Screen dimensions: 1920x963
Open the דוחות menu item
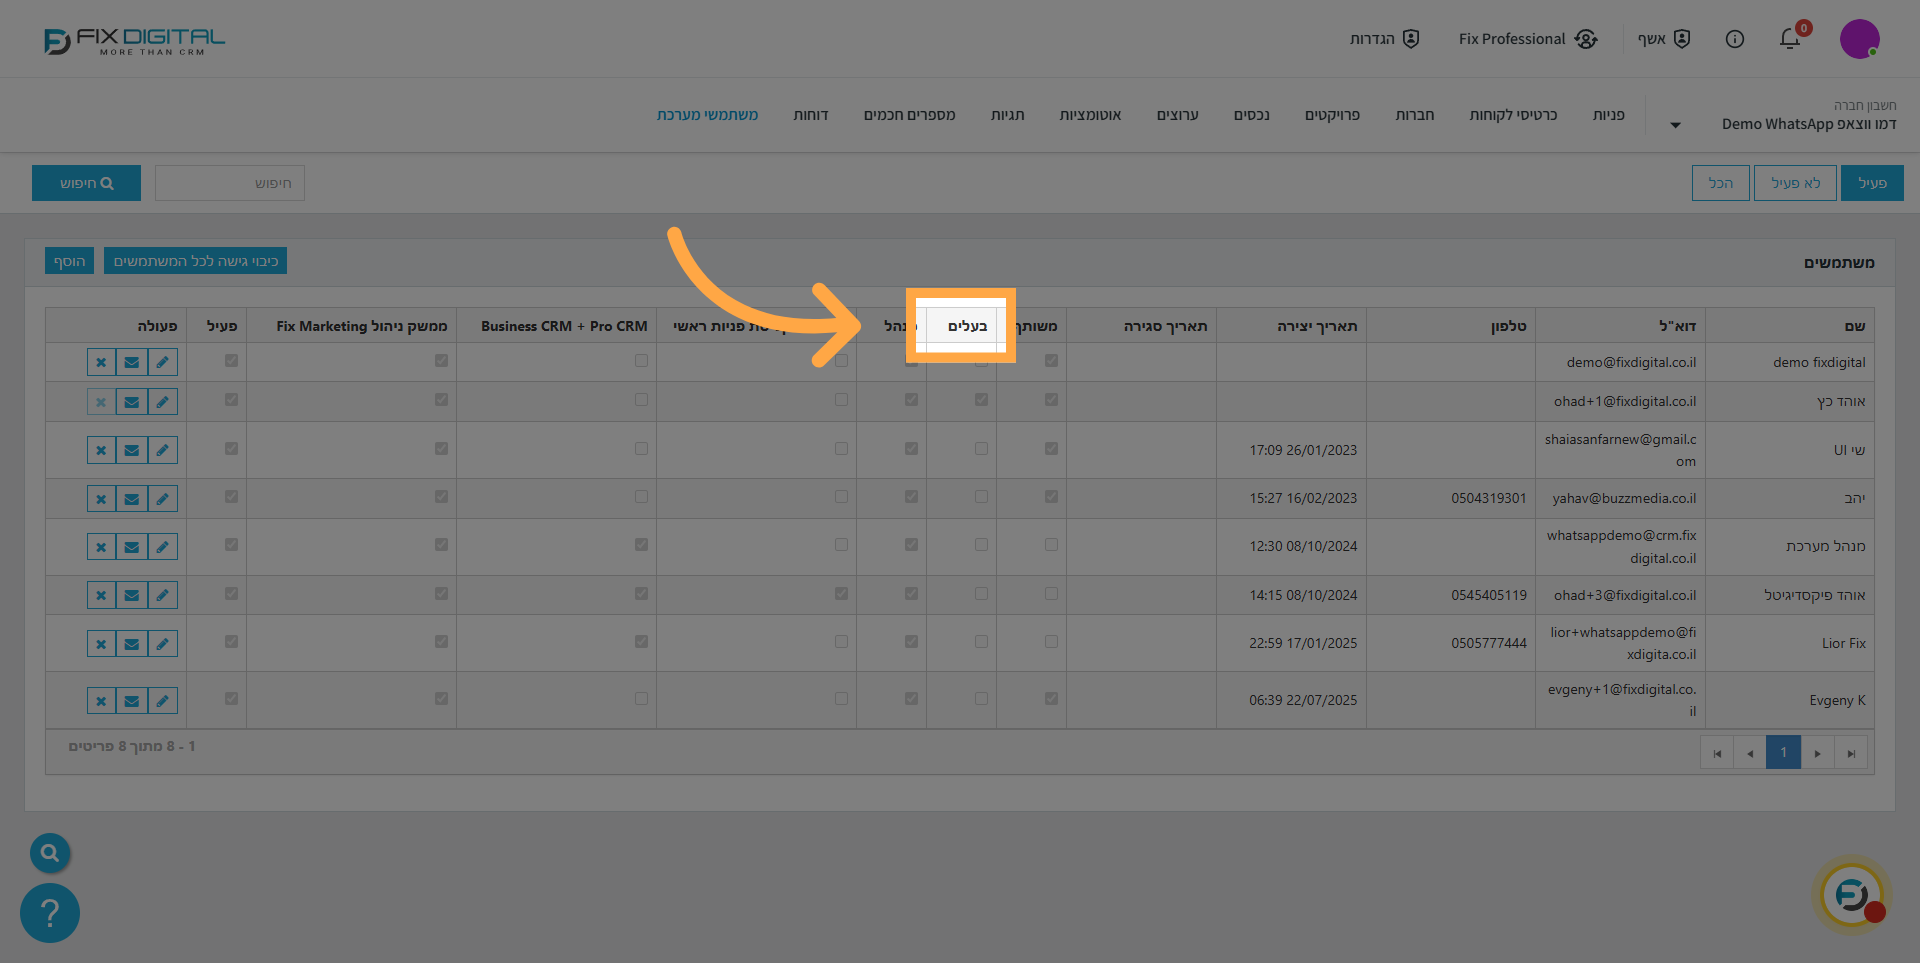(810, 115)
